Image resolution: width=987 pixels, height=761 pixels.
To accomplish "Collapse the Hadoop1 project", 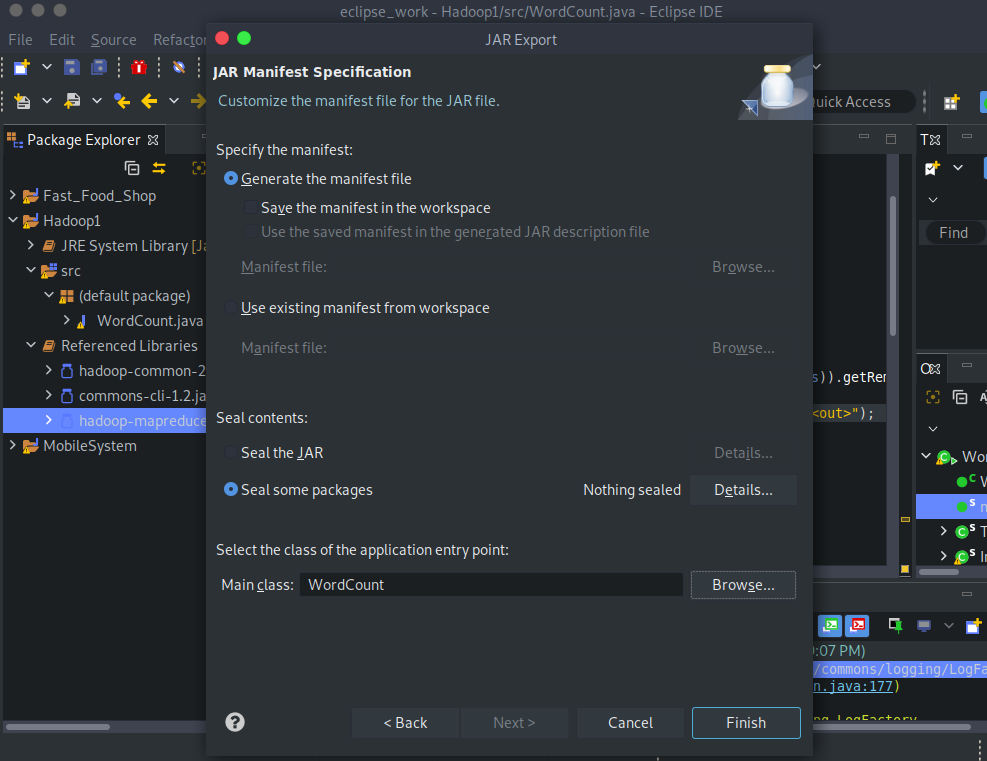I will [13, 220].
